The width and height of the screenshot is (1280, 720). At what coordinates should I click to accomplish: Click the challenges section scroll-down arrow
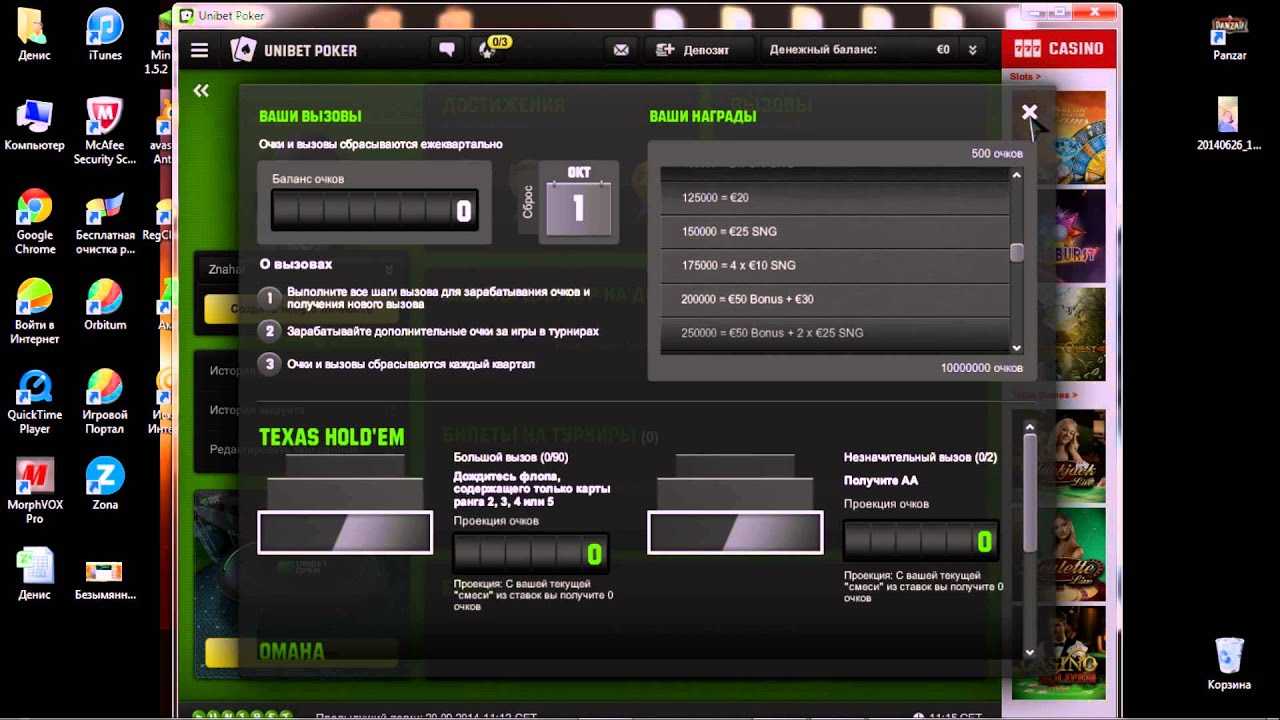[x=1030, y=652]
